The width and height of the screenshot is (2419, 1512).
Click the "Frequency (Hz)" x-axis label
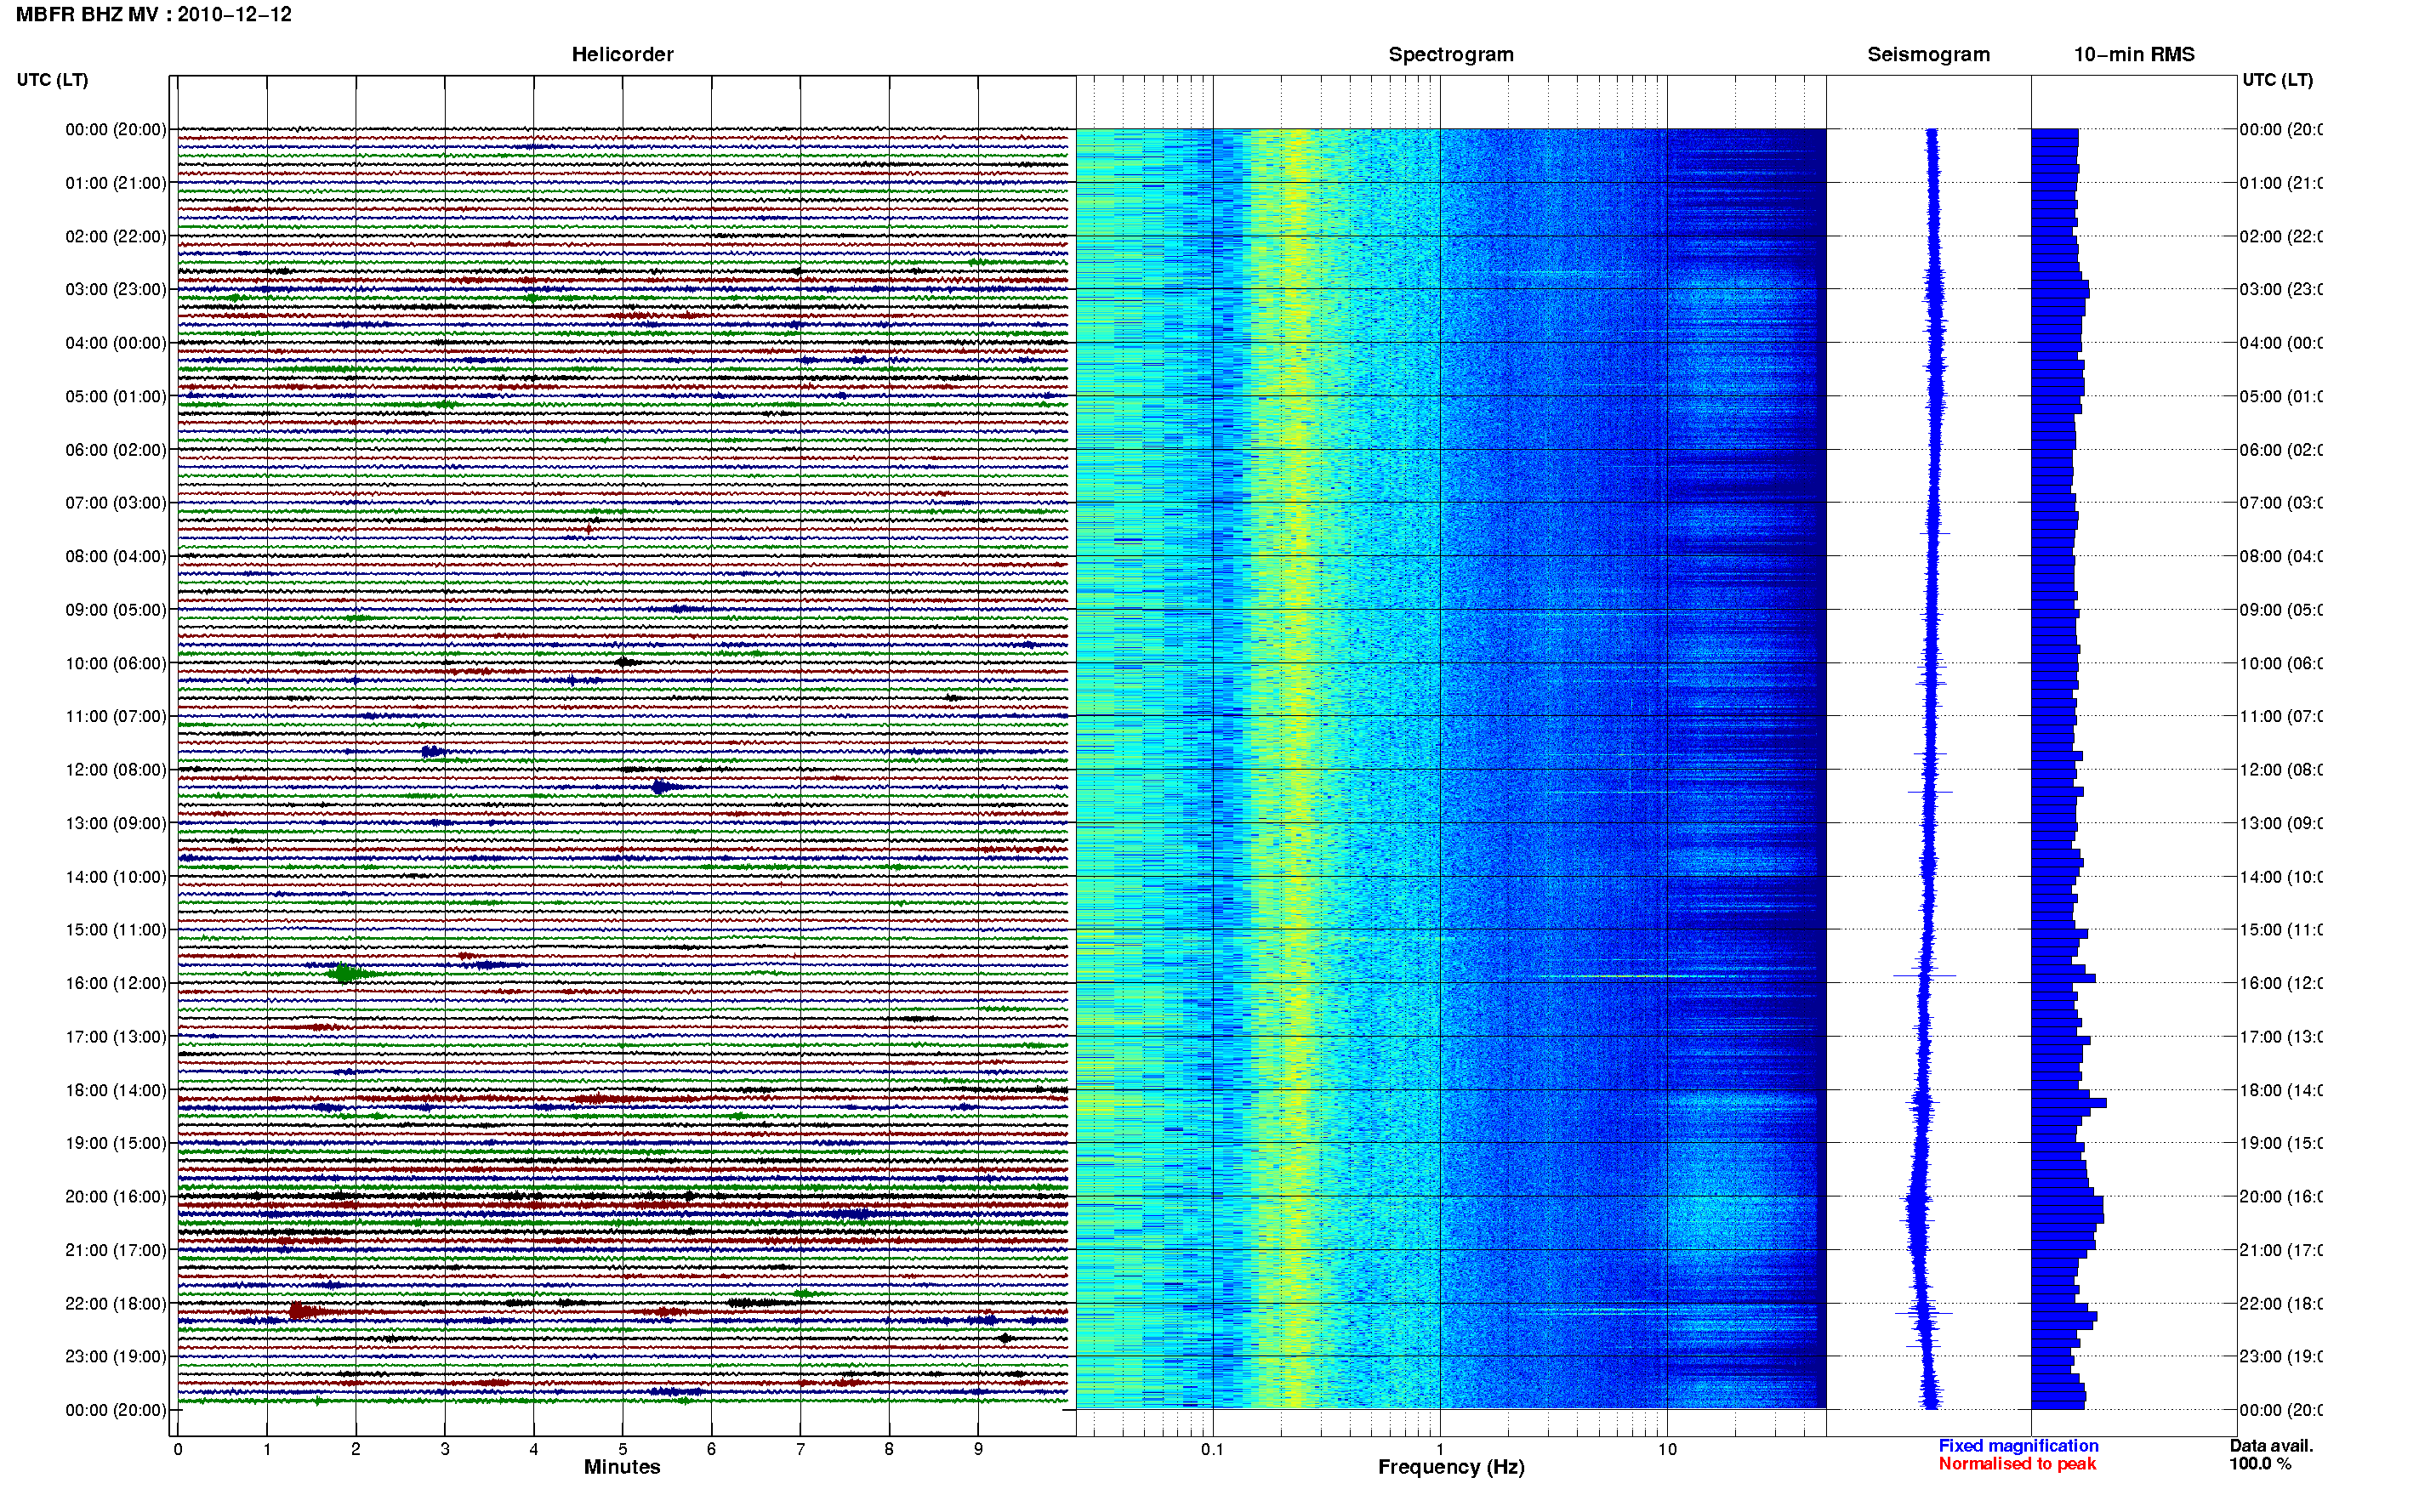click(x=1451, y=1467)
